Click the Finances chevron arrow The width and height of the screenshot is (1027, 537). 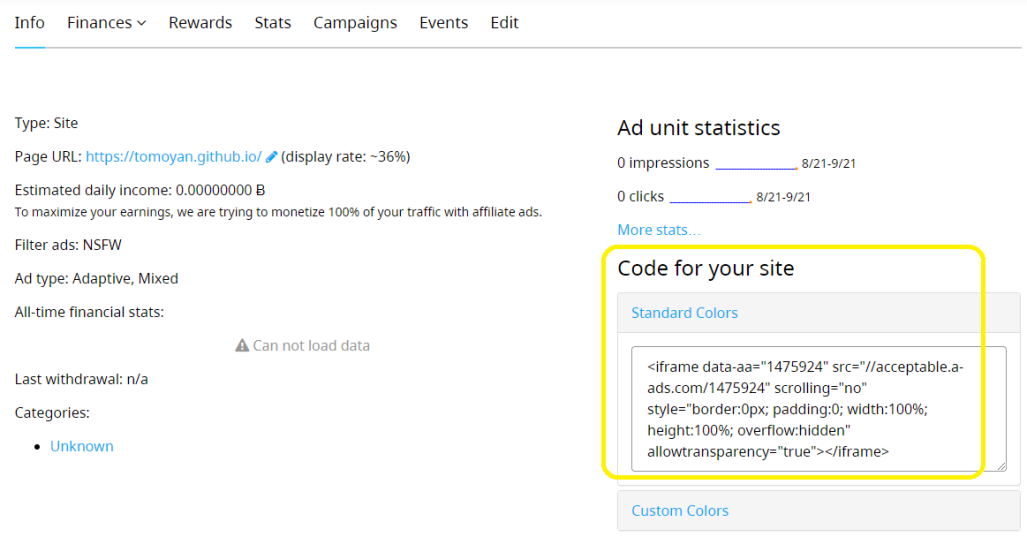click(x=141, y=24)
